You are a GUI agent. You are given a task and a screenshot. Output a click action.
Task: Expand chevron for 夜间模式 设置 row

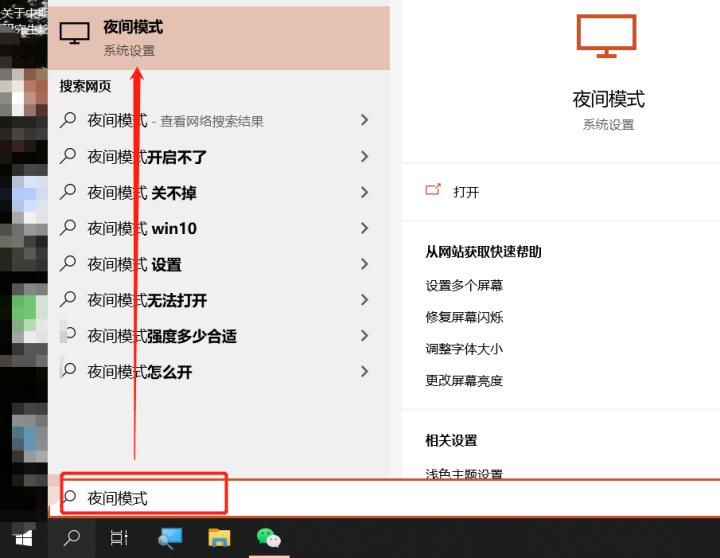point(365,264)
